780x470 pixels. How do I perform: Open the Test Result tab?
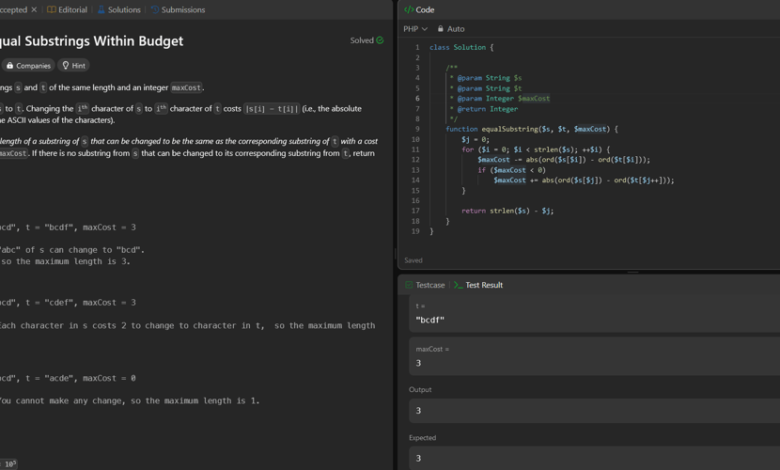(x=478, y=285)
